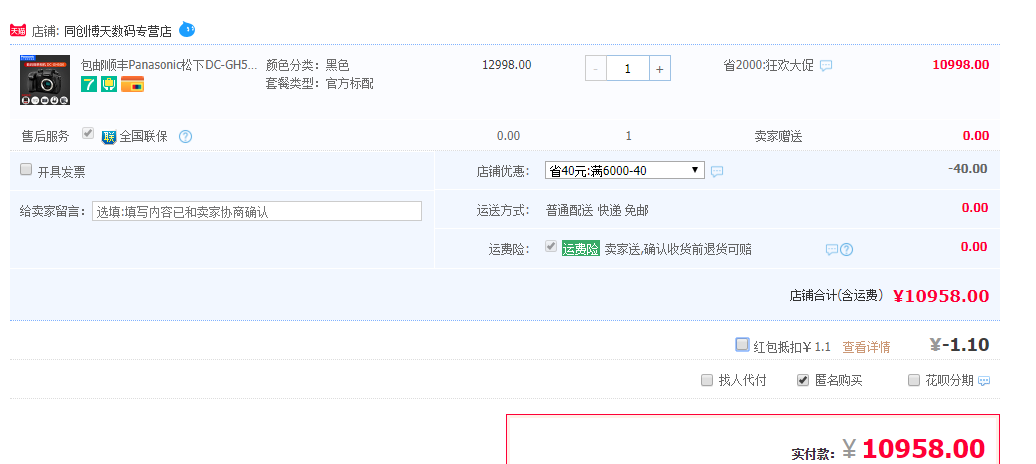
Task: Toggle the 售后服务 warranty checkbox
Action: coord(87,134)
